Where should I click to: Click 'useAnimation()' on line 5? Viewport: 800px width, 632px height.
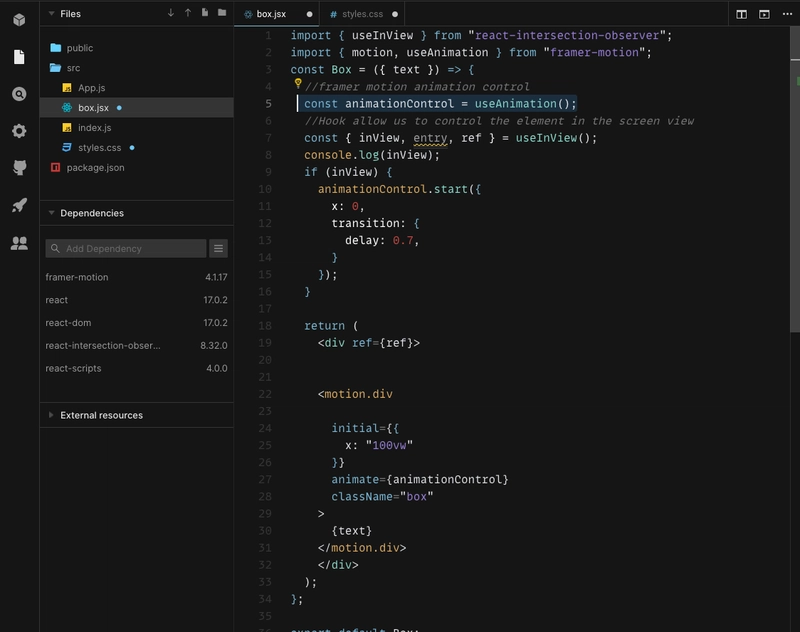point(522,104)
